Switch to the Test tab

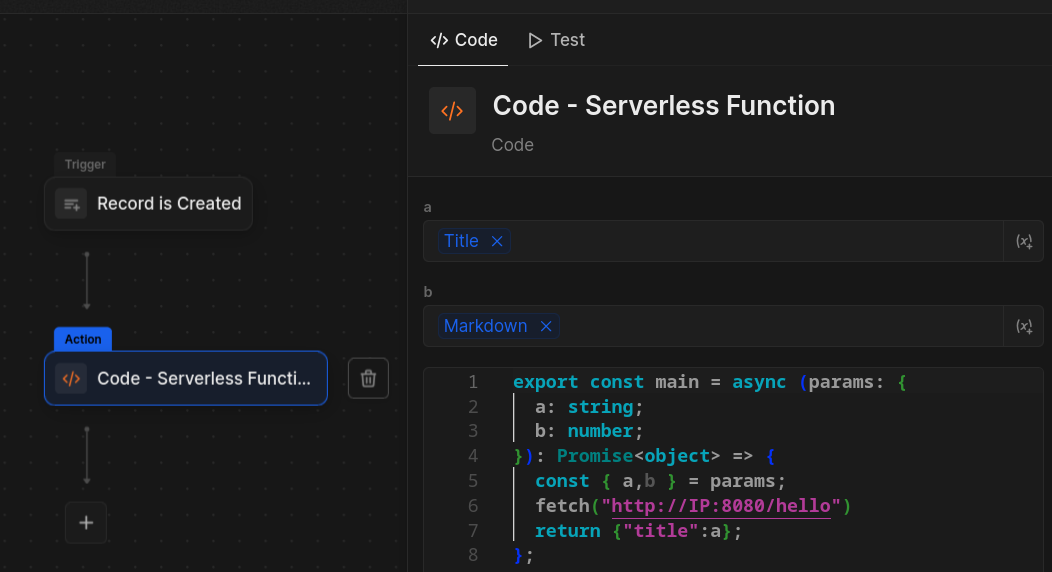click(556, 40)
